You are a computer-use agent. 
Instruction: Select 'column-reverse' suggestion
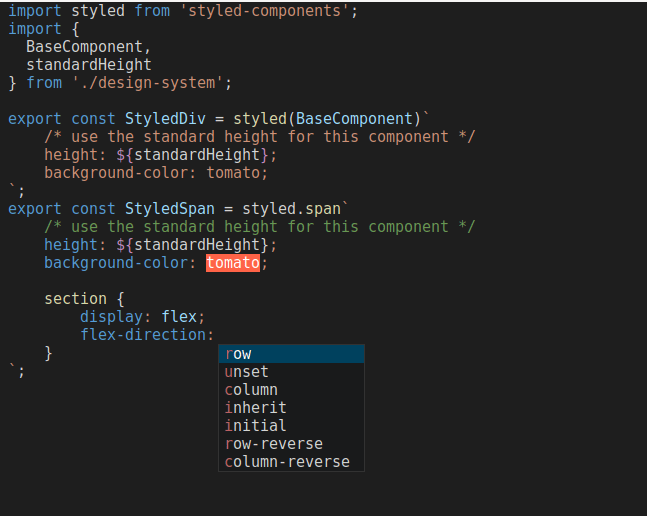click(x=291, y=462)
